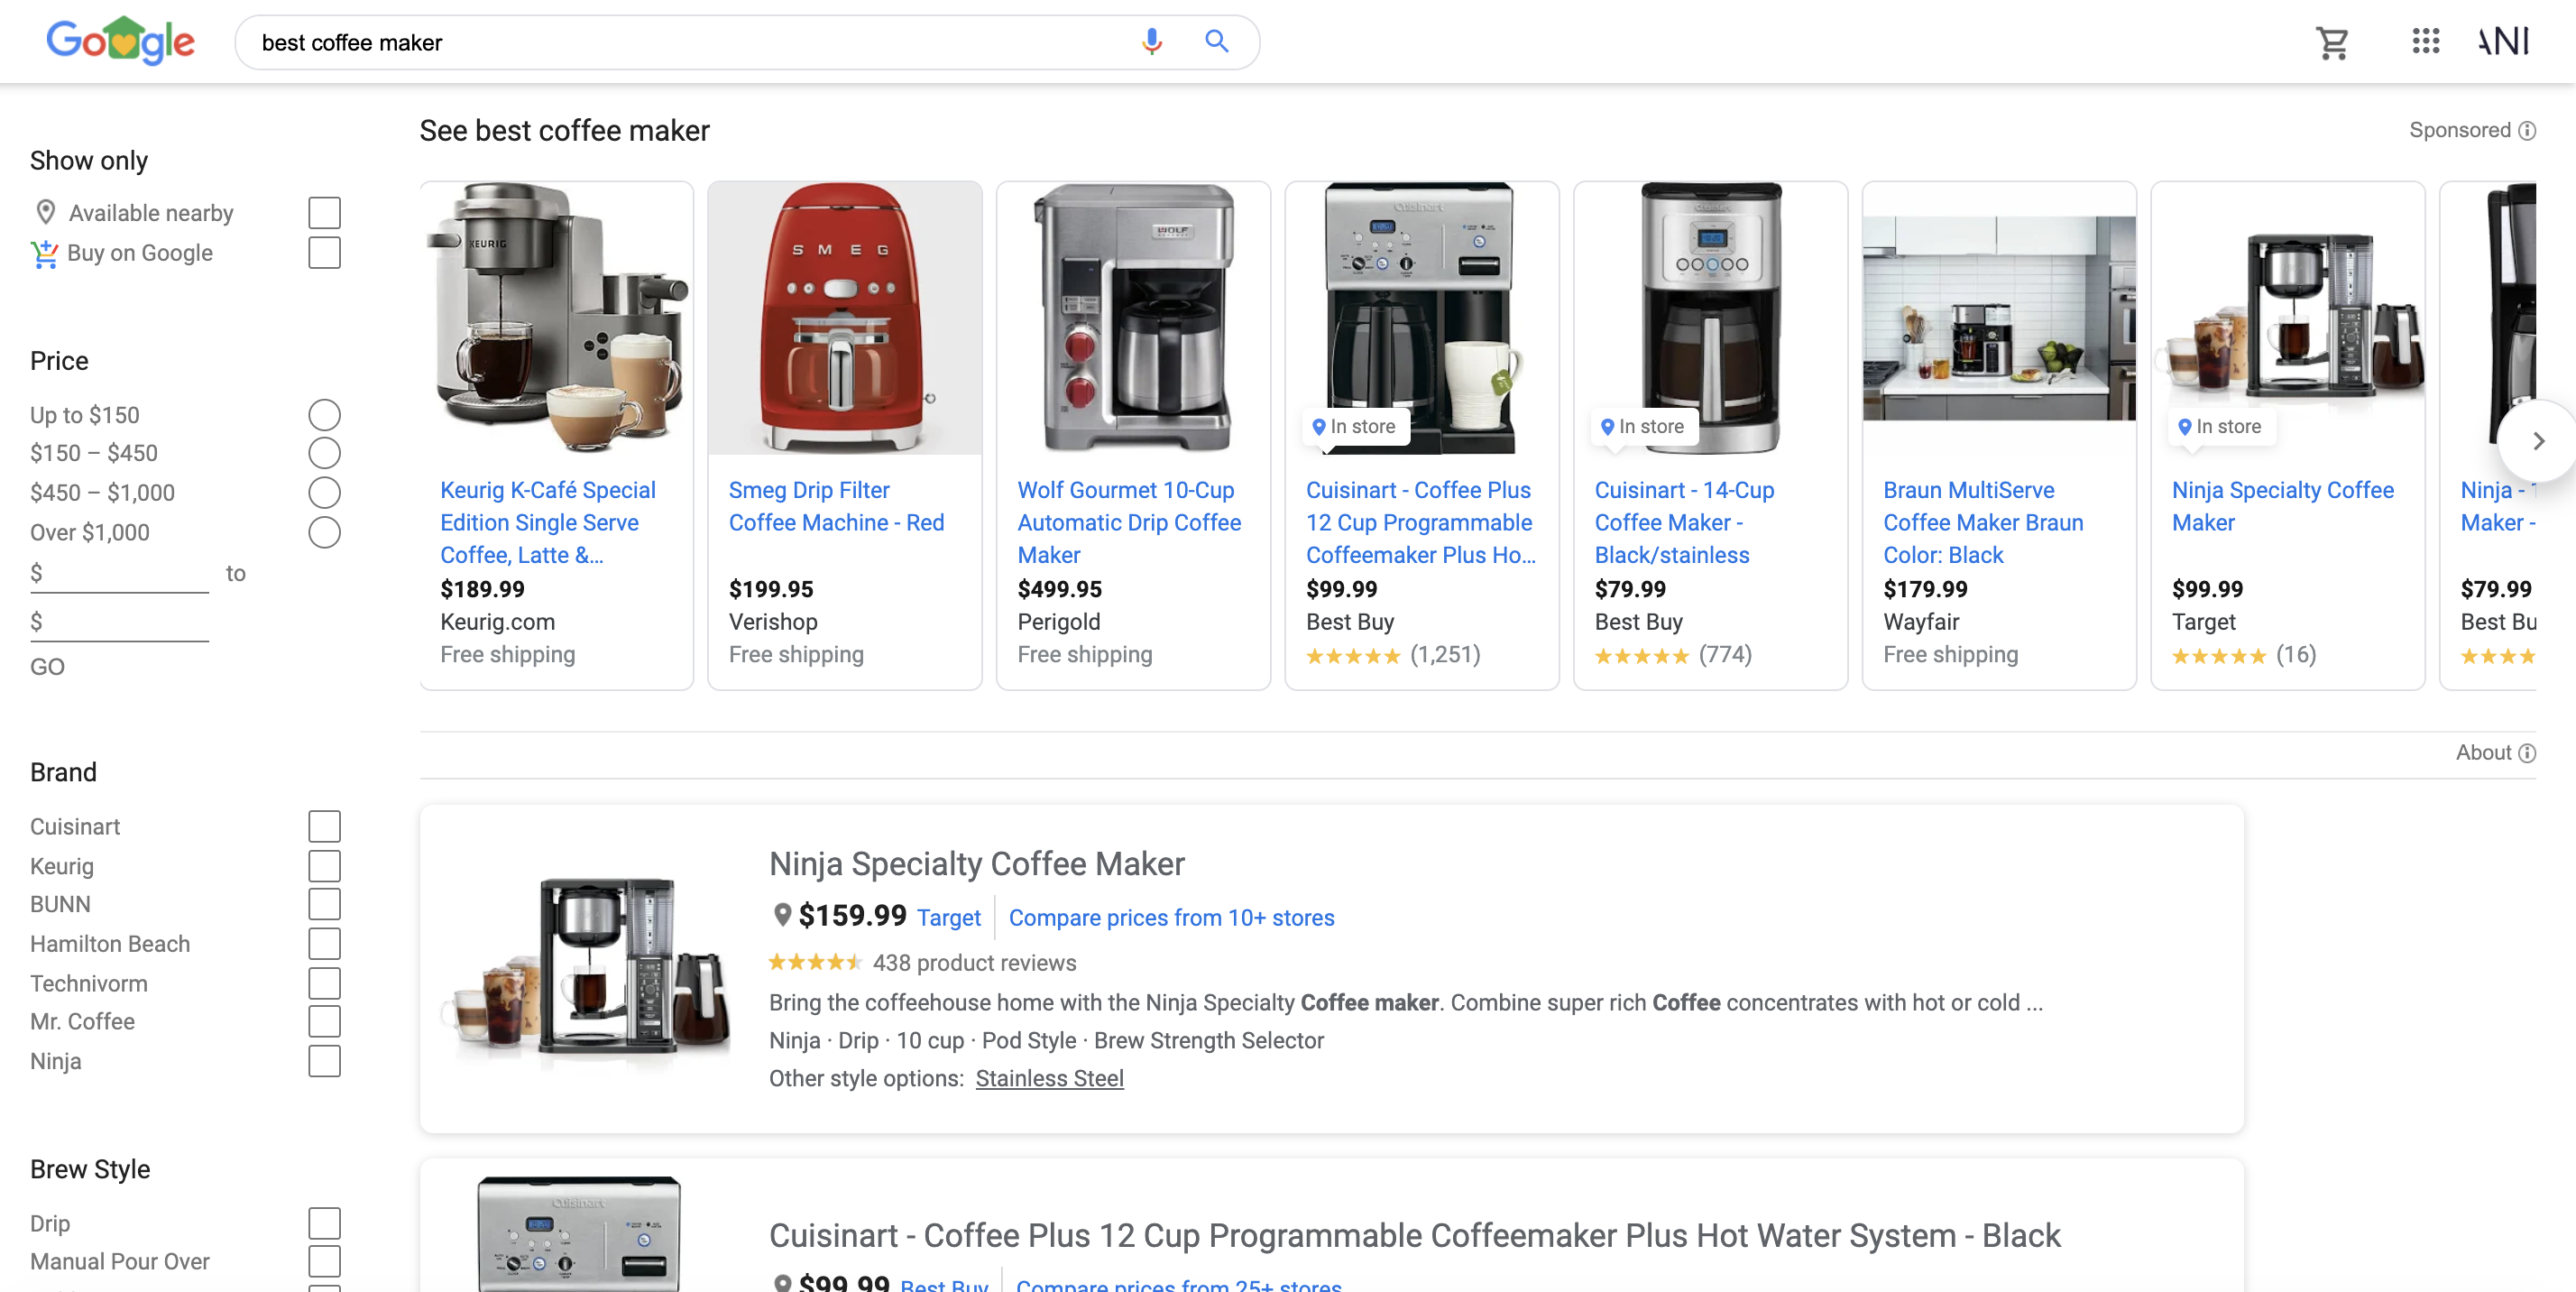Open Compare prices from 10+ stores link
The width and height of the screenshot is (2576, 1292).
click(x=1171, y=917)
